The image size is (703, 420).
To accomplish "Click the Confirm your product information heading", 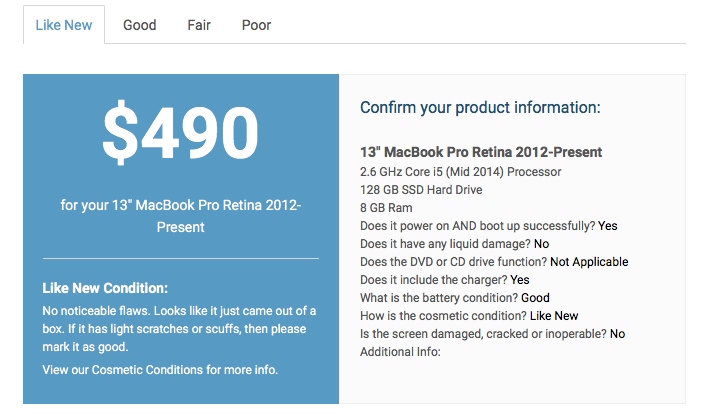I will [480, 108].
